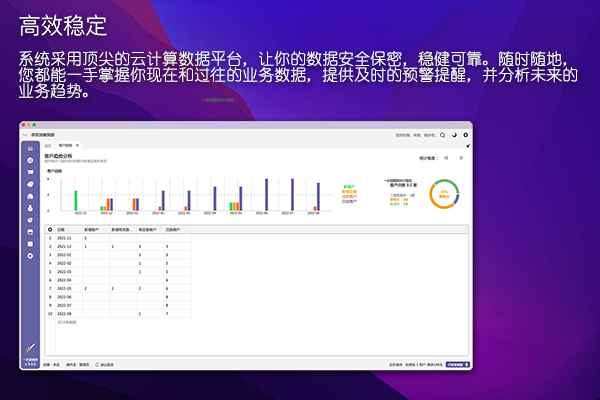The width and height of the screenshot is (600, 400).
Task: Toggle the red legend entry
Action: point(349,196)
